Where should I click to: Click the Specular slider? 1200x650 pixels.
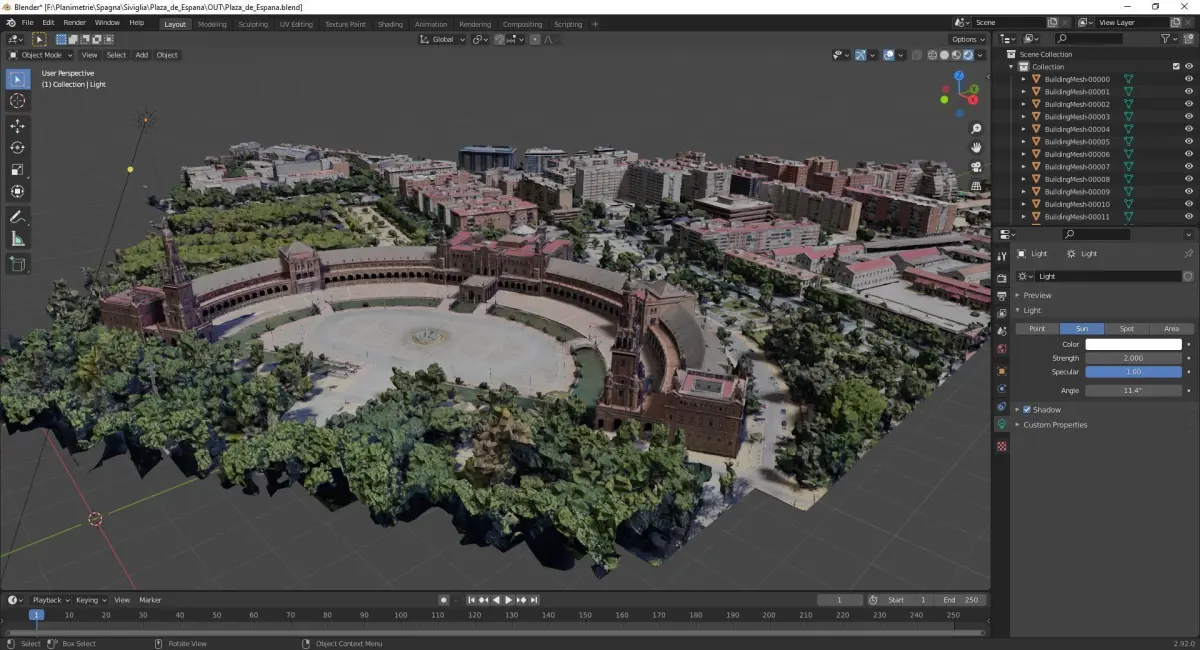pos(1133,371)
